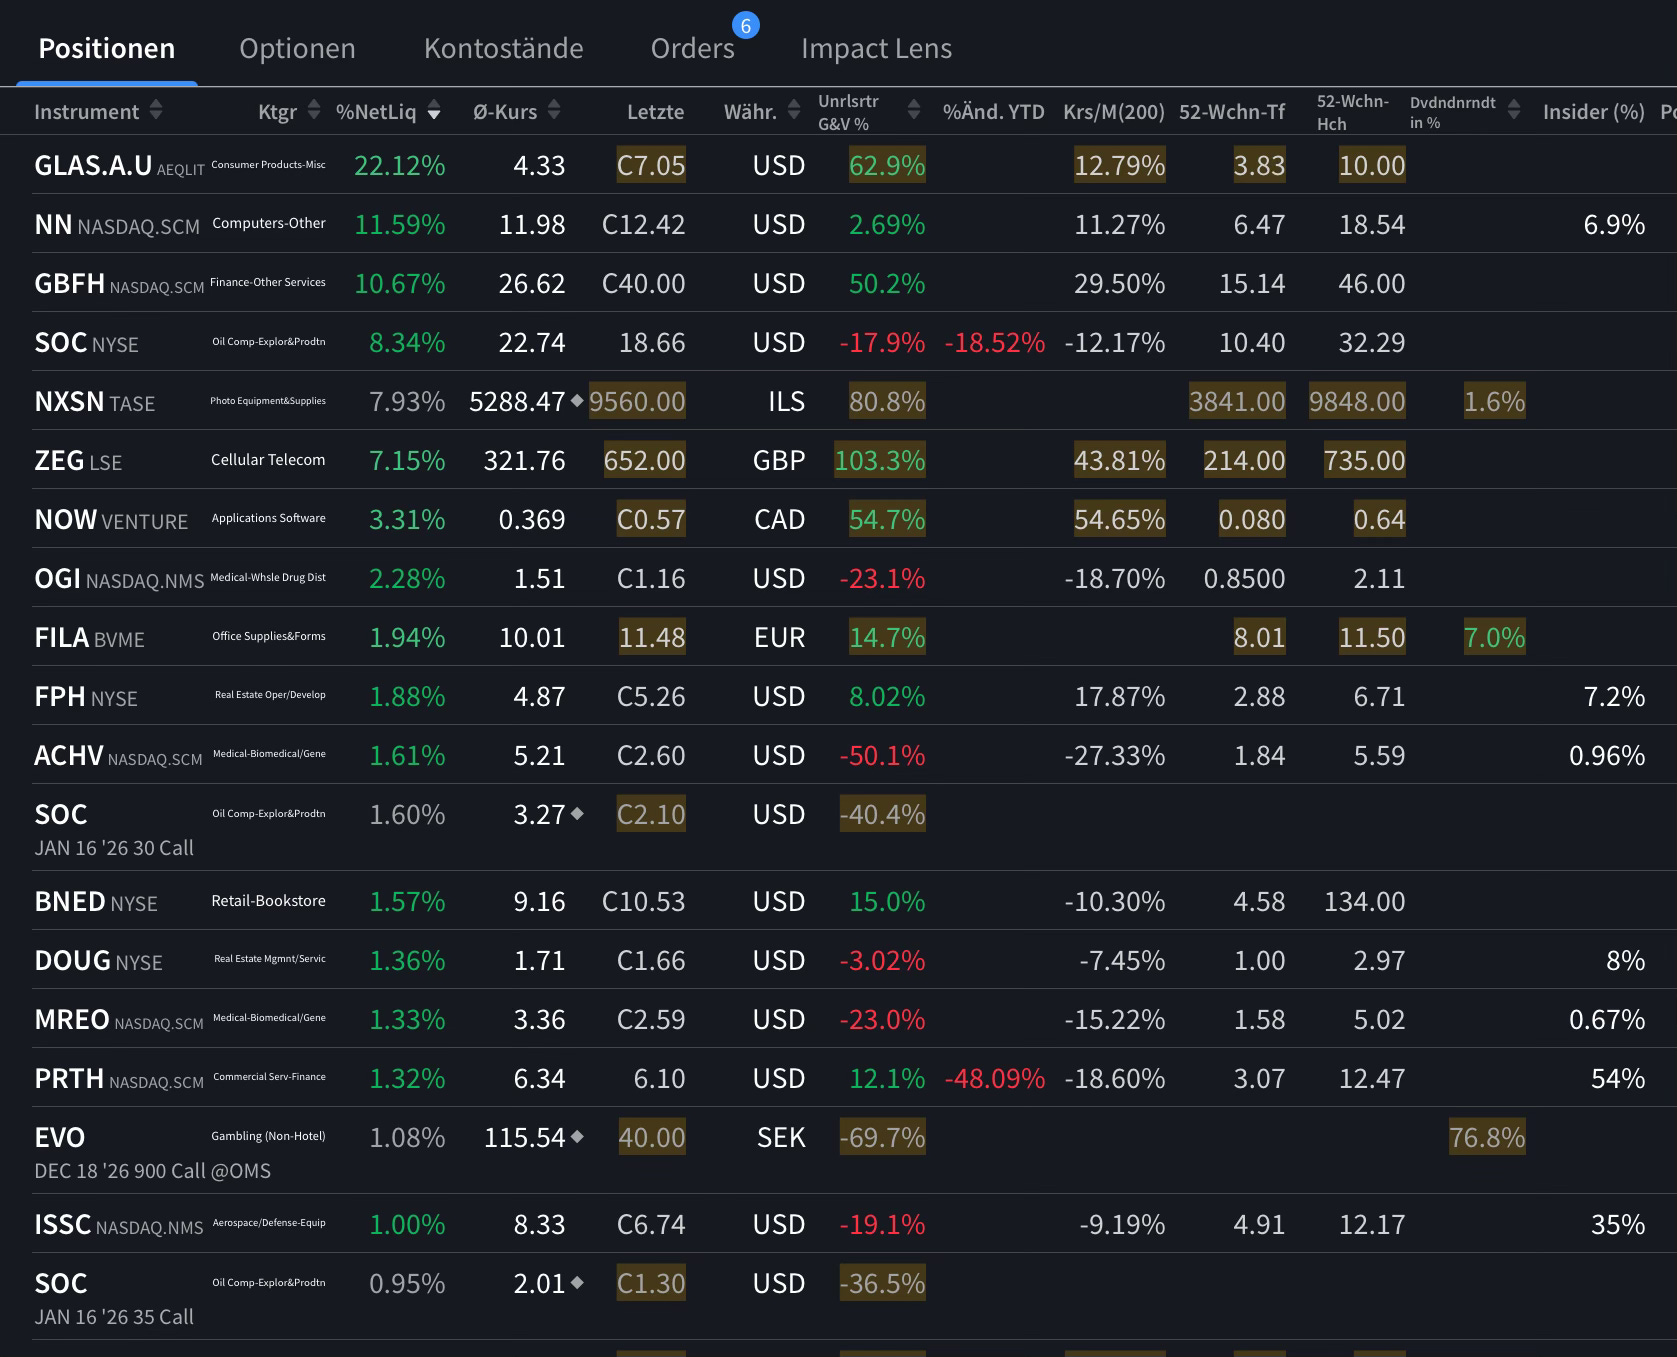Screen dimensions: 1677x1357
Task: Select the PRTH instrument
Action: tap(119, 1079)
